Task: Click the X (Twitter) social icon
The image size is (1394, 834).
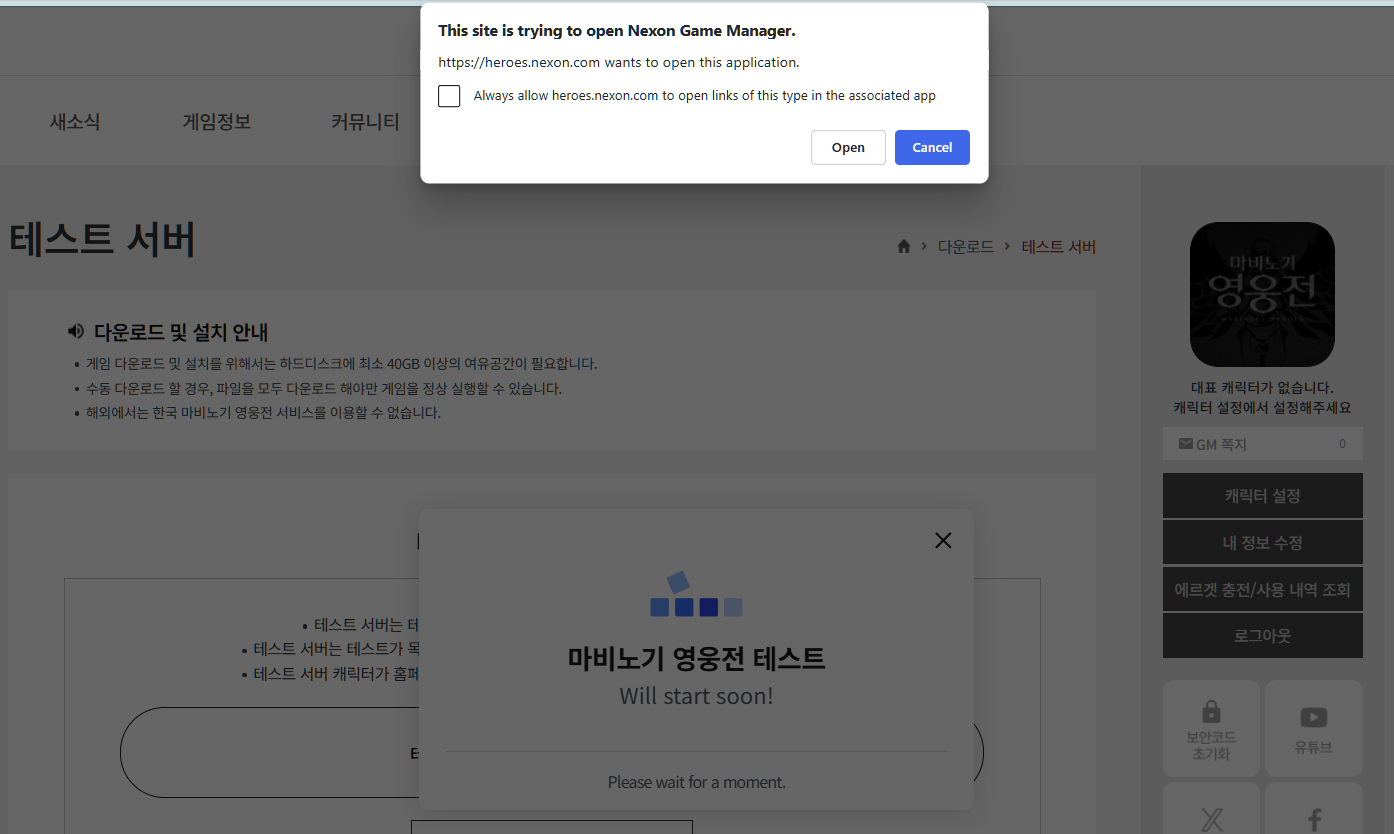Action: pos(1211,821)
